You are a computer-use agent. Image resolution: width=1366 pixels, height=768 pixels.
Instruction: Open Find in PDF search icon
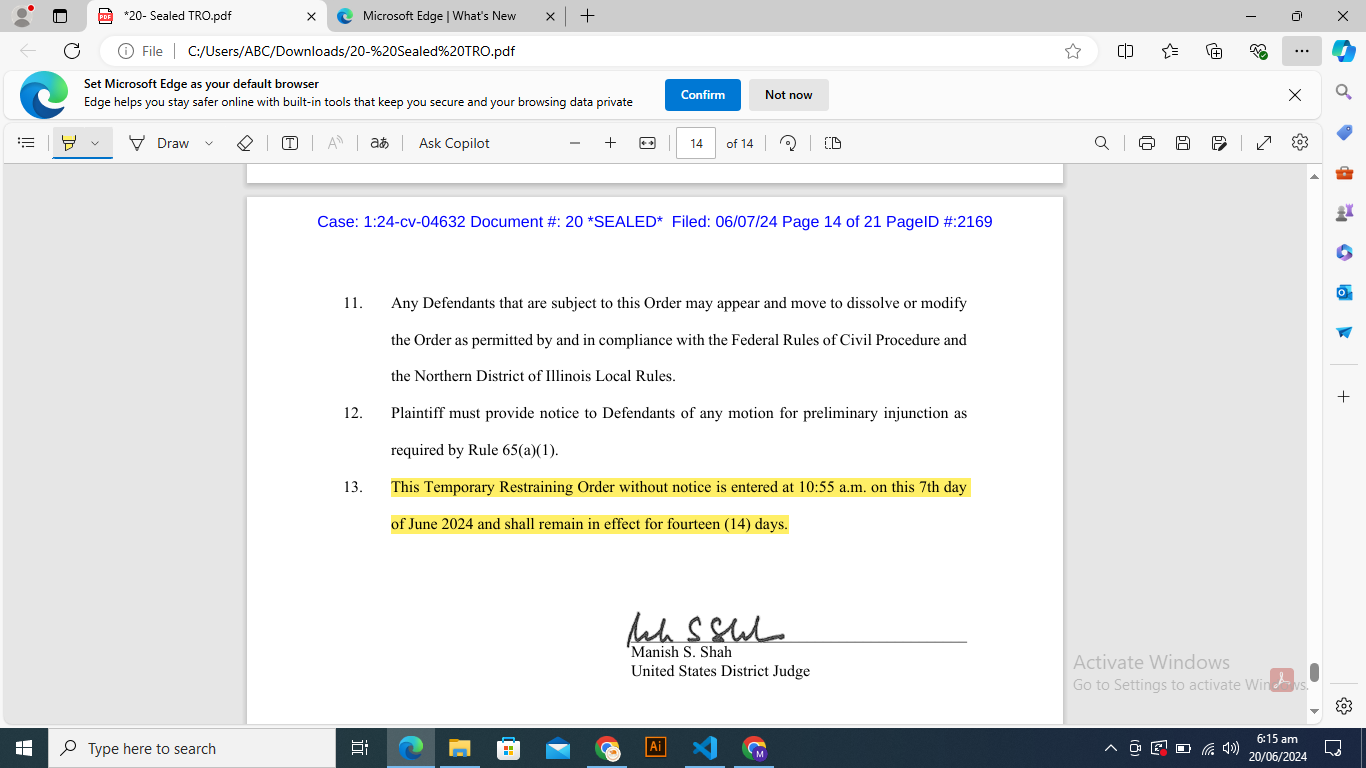[1102, 143]
